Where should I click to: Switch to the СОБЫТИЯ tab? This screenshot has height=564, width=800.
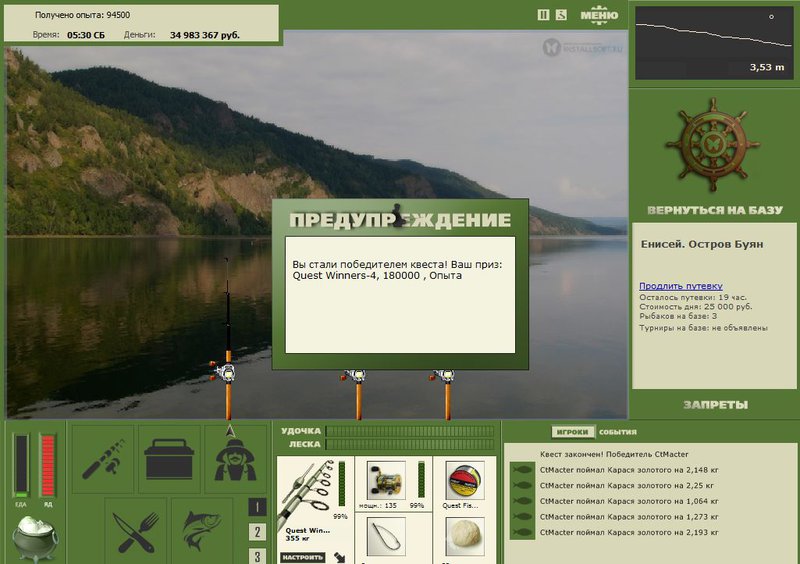tap(618, 432)
